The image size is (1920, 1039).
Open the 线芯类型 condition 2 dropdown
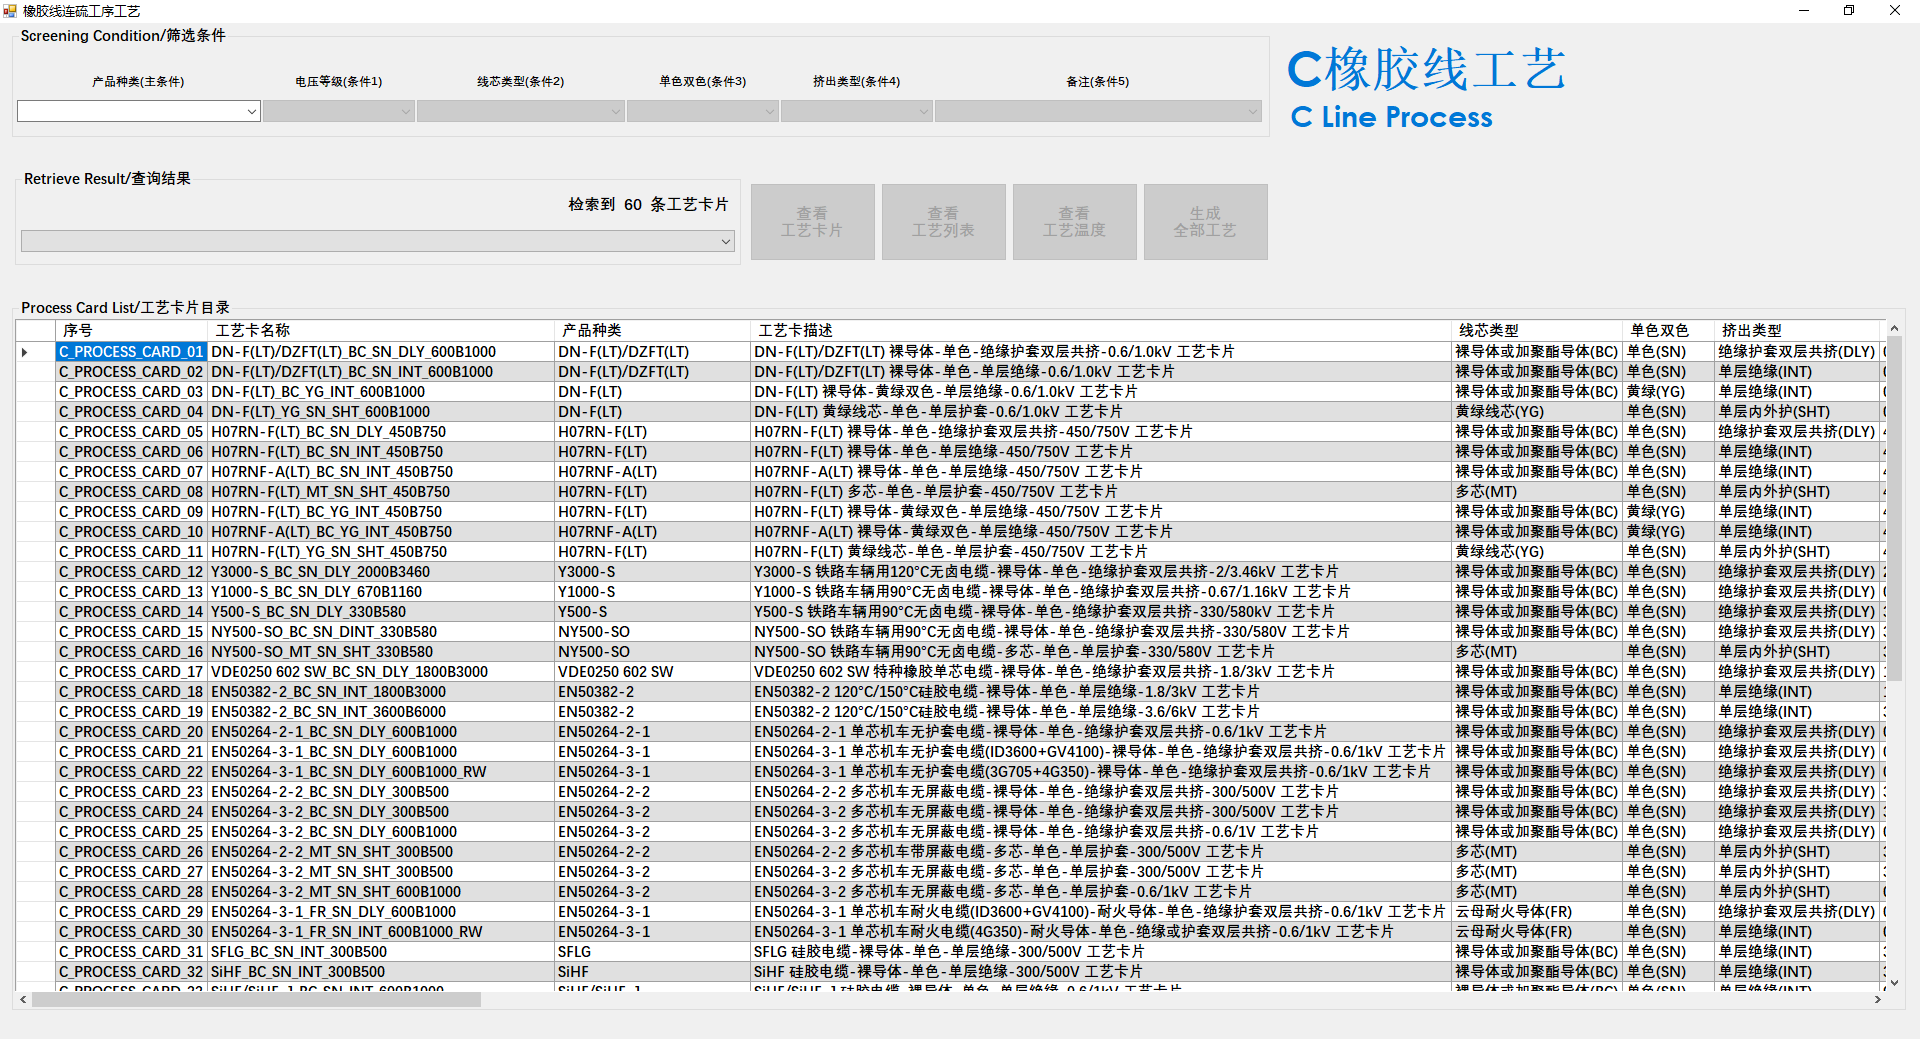click(x=520, y=112)
